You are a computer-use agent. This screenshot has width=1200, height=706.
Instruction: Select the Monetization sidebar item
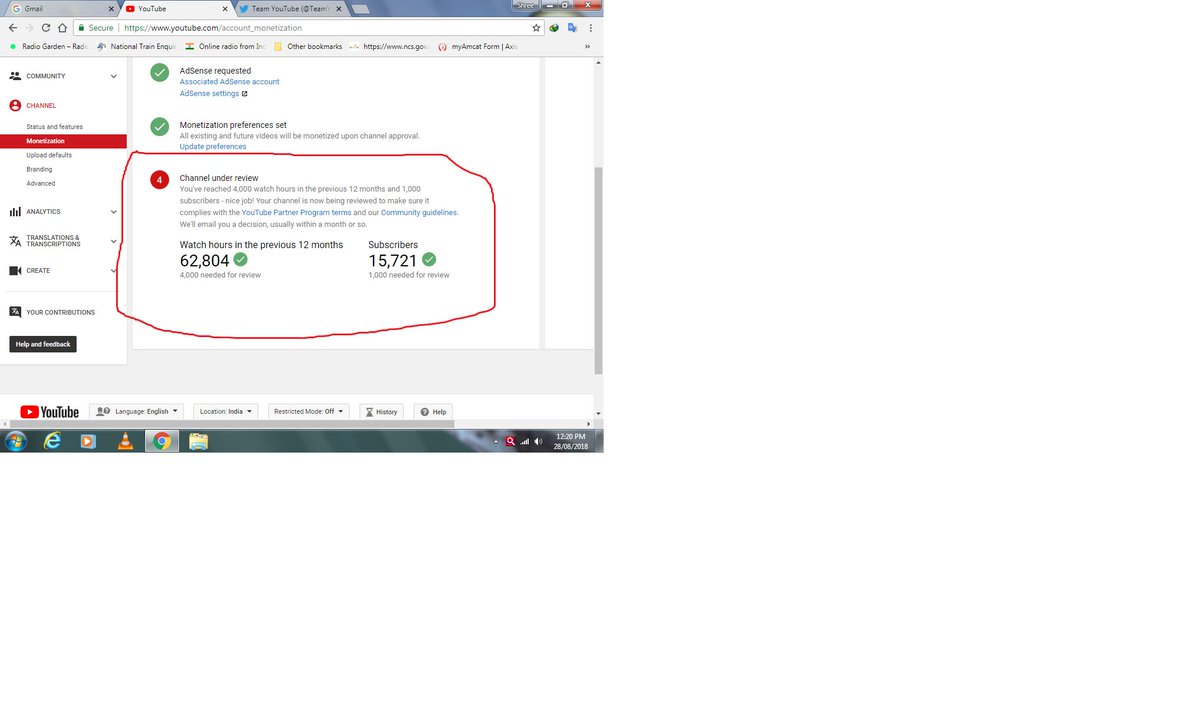point(63,141)
